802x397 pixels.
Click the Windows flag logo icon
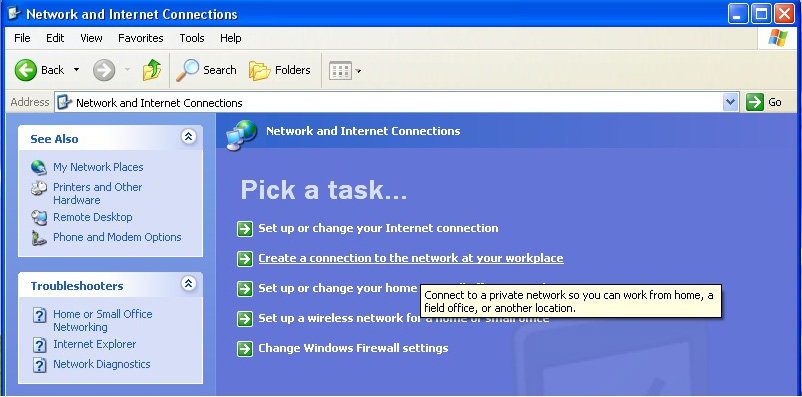click(x=777, y=38)
